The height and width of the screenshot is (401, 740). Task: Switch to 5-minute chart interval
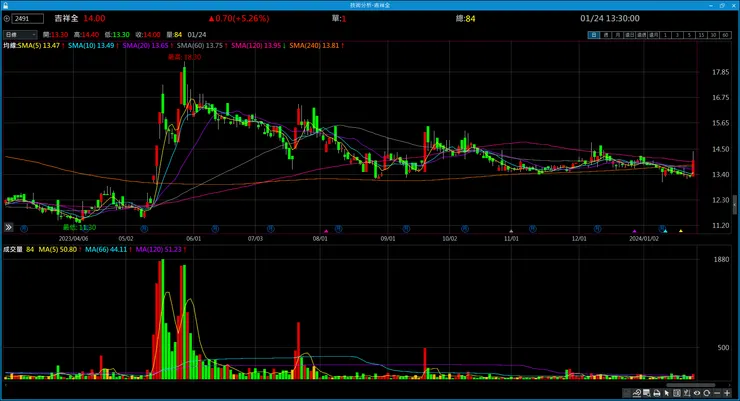690,35
